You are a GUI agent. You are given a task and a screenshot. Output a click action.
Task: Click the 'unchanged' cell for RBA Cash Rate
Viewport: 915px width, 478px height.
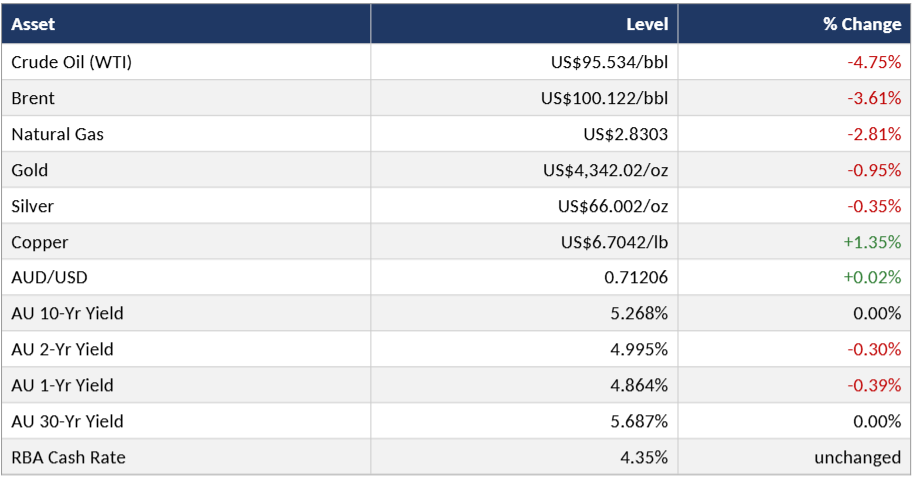pos(857,458)
